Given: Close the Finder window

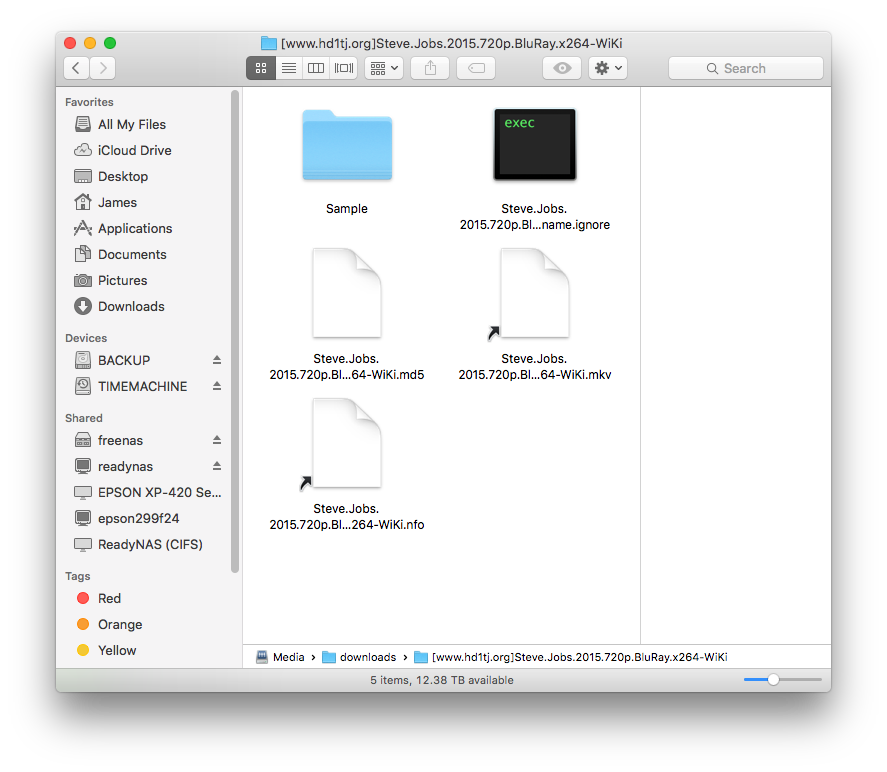Looking at the screenshot, I should coord(70,43).
